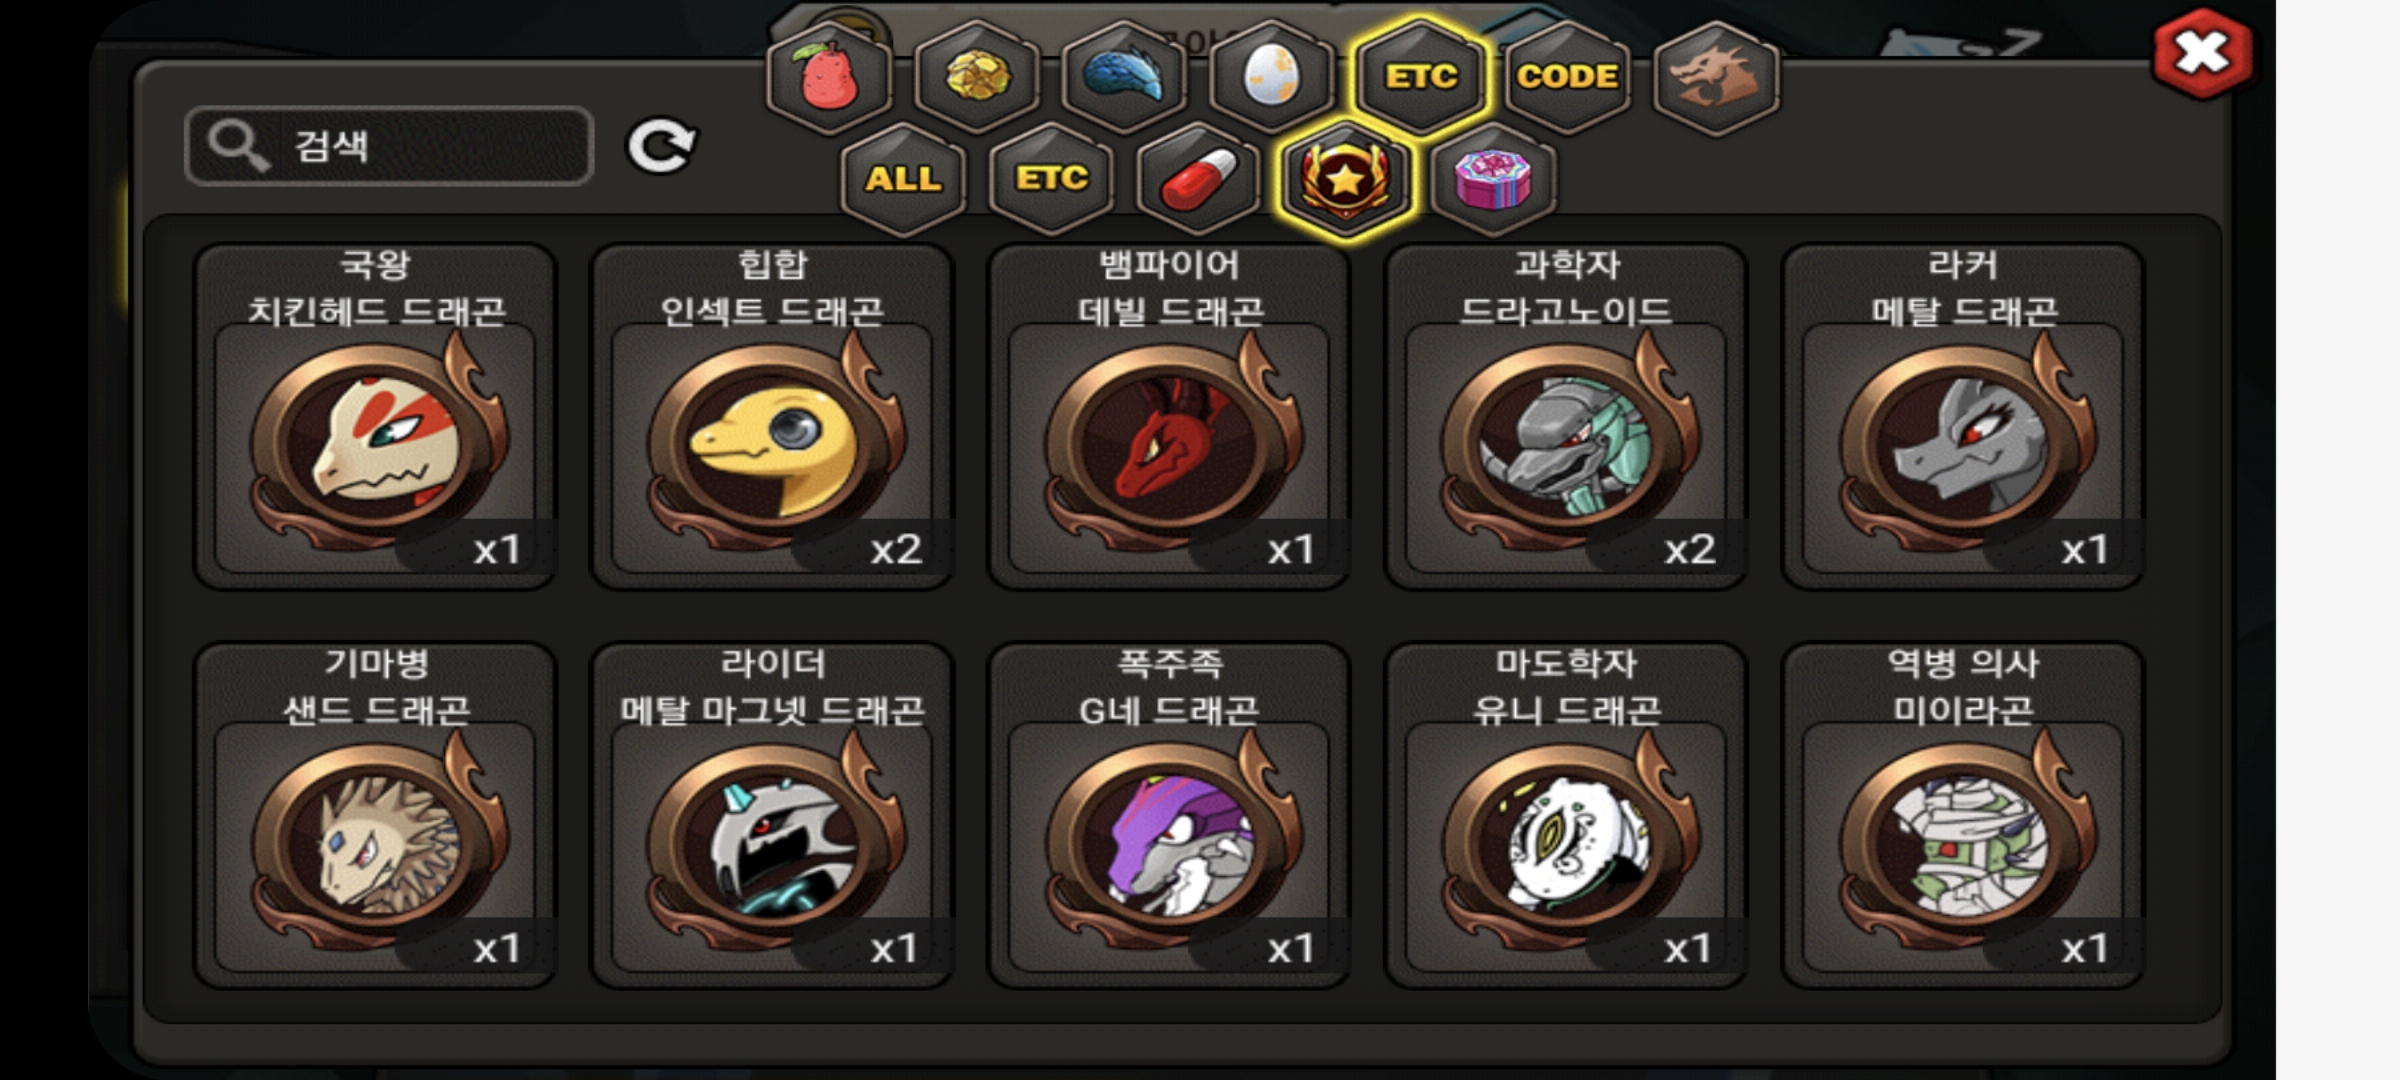Switch to the highlighted ETC top tab
Viewport: 2400px width, 1080px height.
(1420, 77)
